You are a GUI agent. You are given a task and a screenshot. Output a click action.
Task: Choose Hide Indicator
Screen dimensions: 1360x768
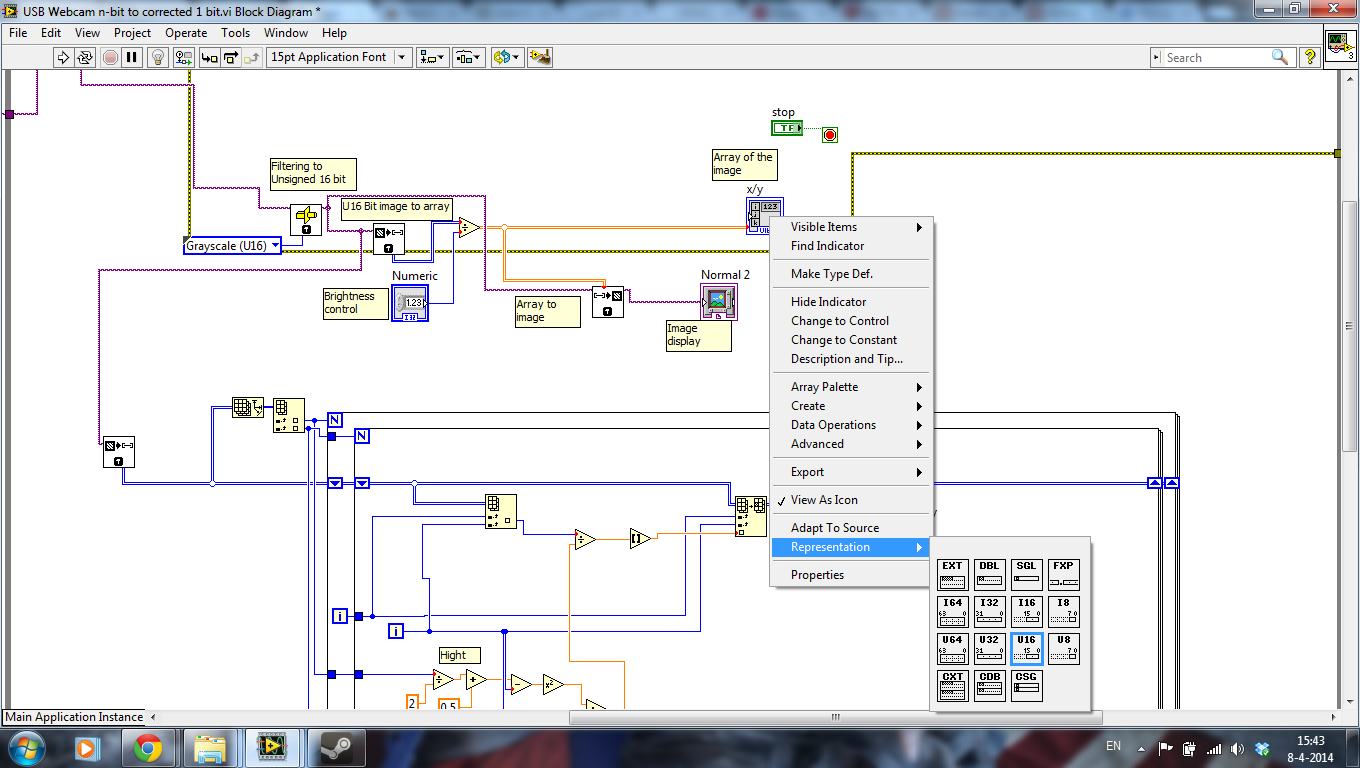tap(852, 302)
